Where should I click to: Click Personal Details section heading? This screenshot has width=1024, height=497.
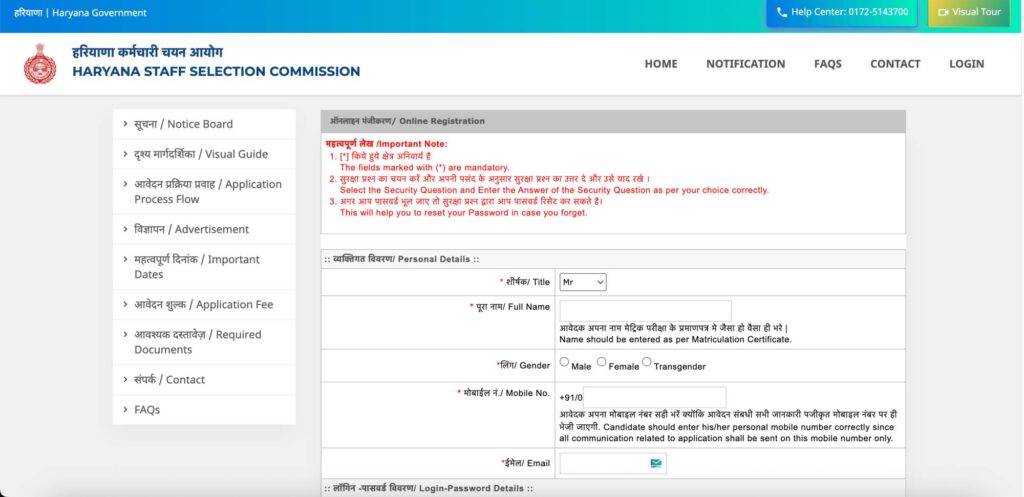(x=402, y=259)
